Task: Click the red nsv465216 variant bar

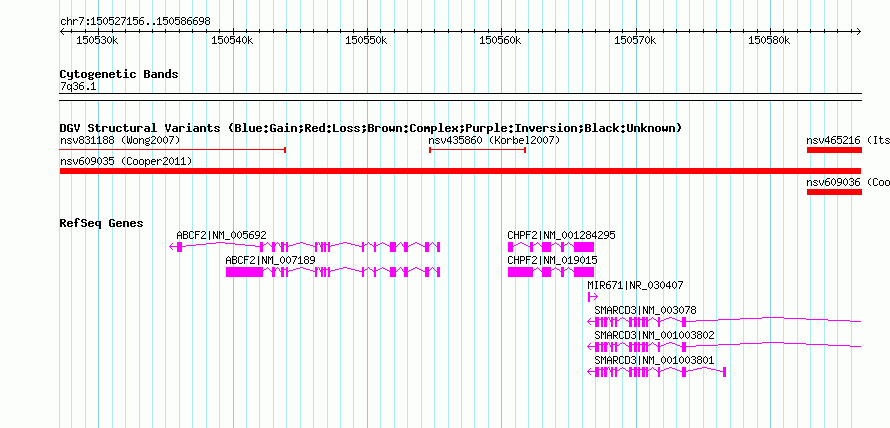Action: coord(834,150)
